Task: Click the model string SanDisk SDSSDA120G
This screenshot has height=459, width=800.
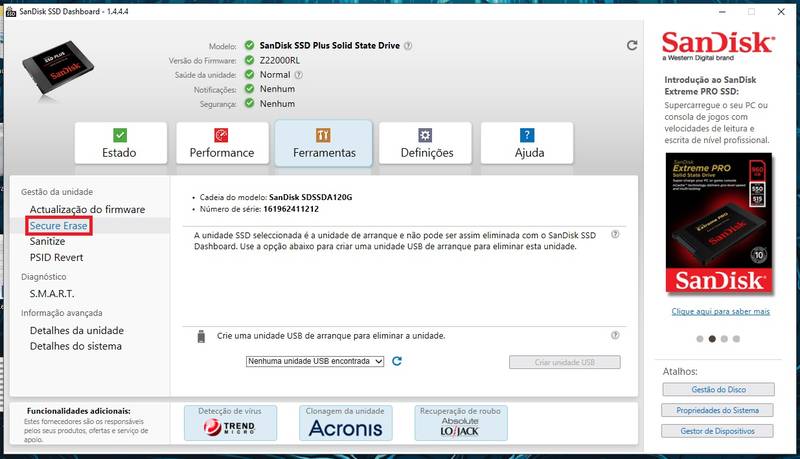Action: click(310, 197)
